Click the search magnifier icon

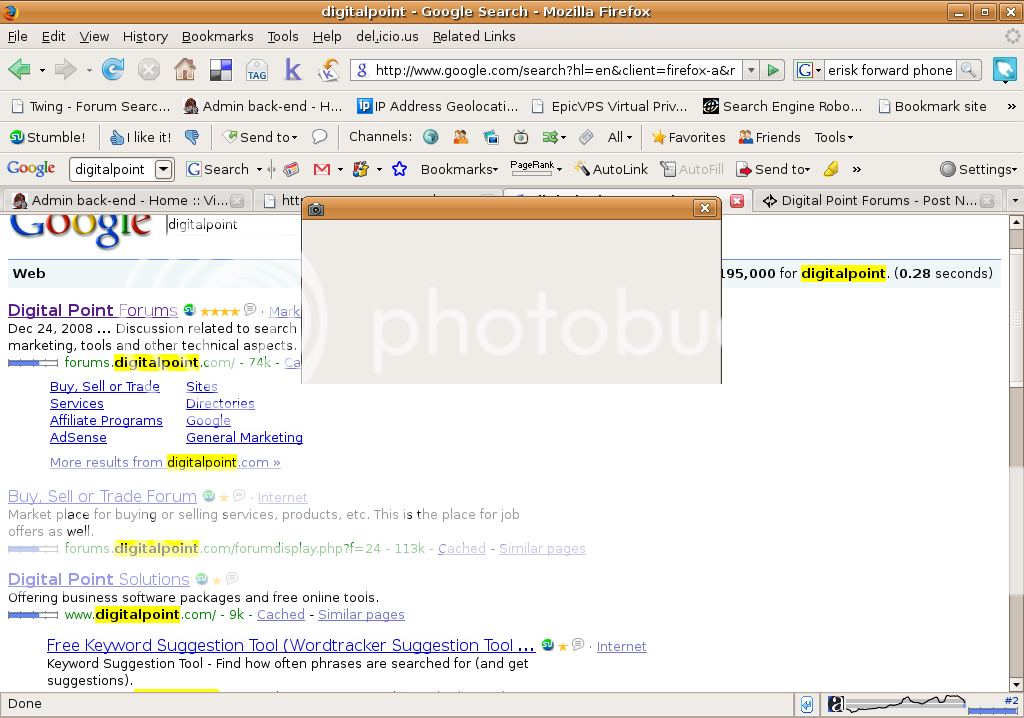coord(969,70)
